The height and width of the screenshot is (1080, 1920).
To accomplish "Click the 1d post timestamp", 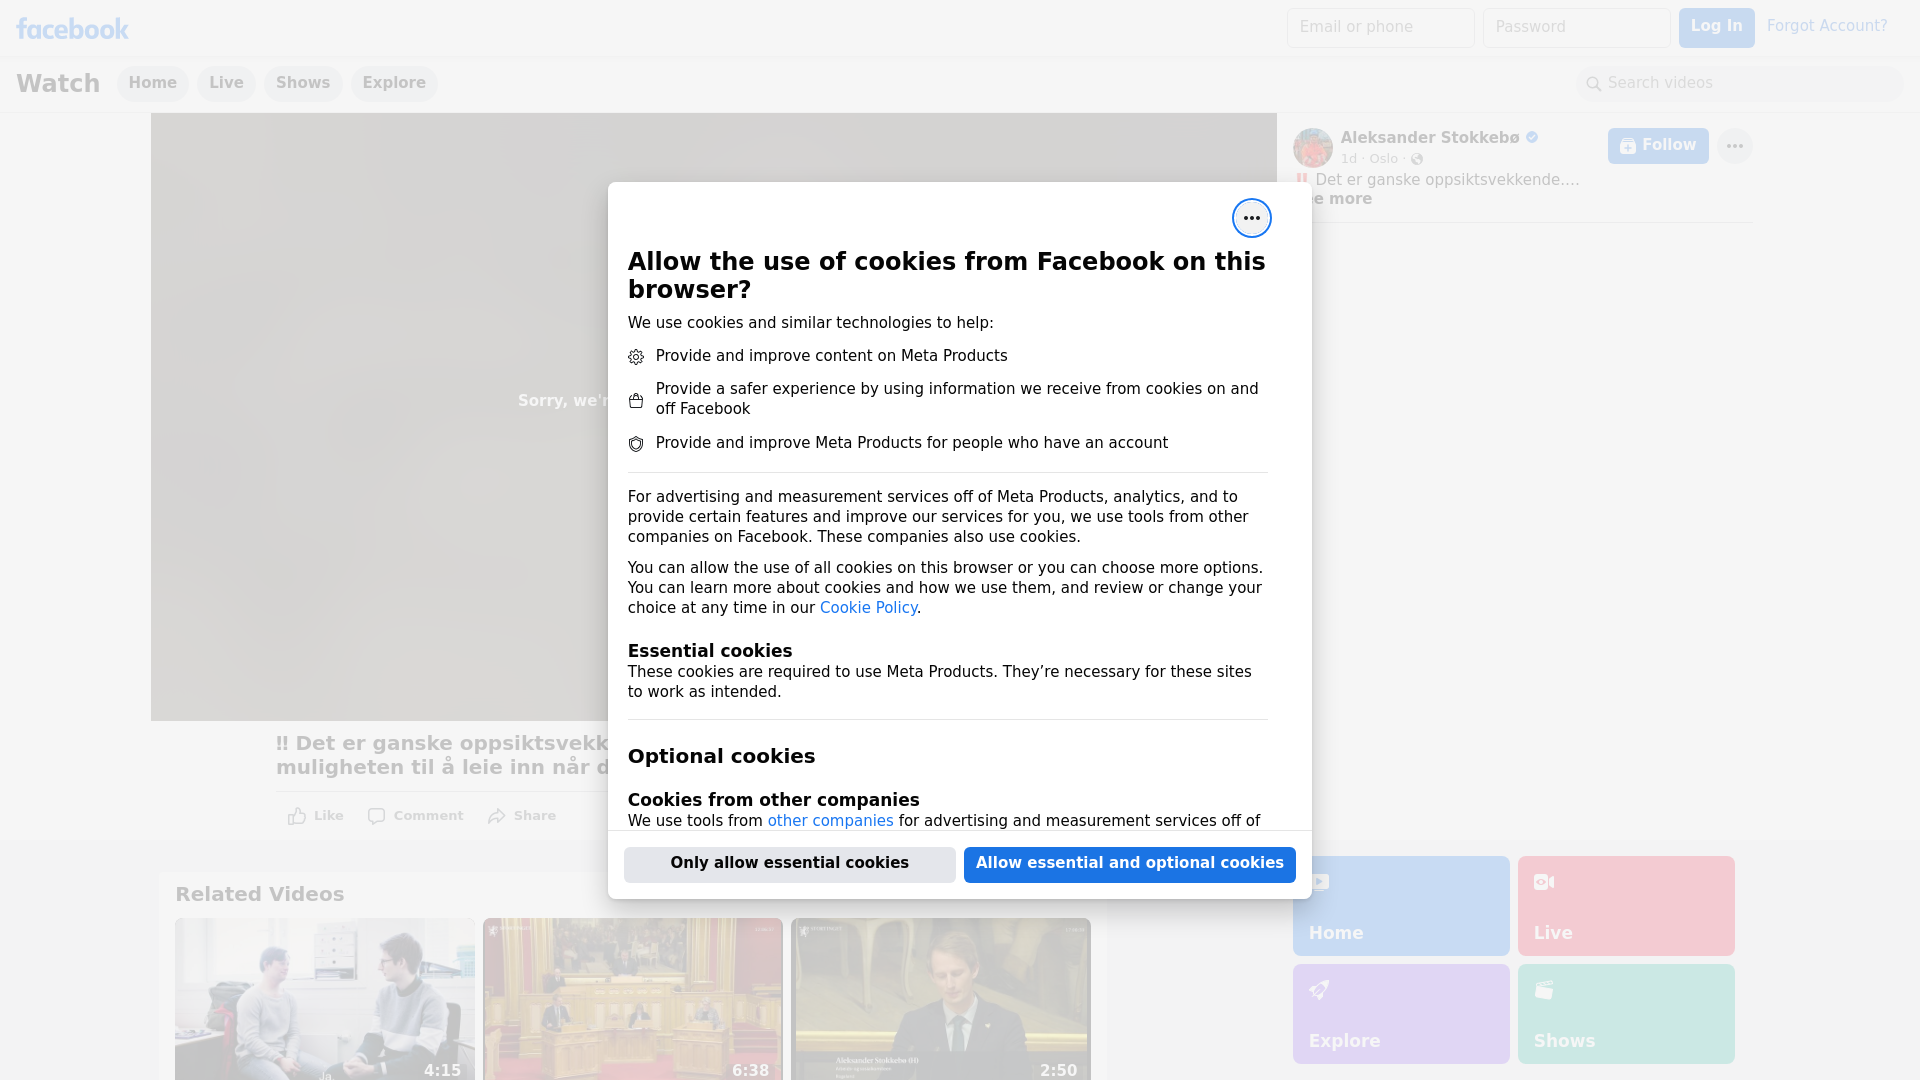I will 1349,159.
